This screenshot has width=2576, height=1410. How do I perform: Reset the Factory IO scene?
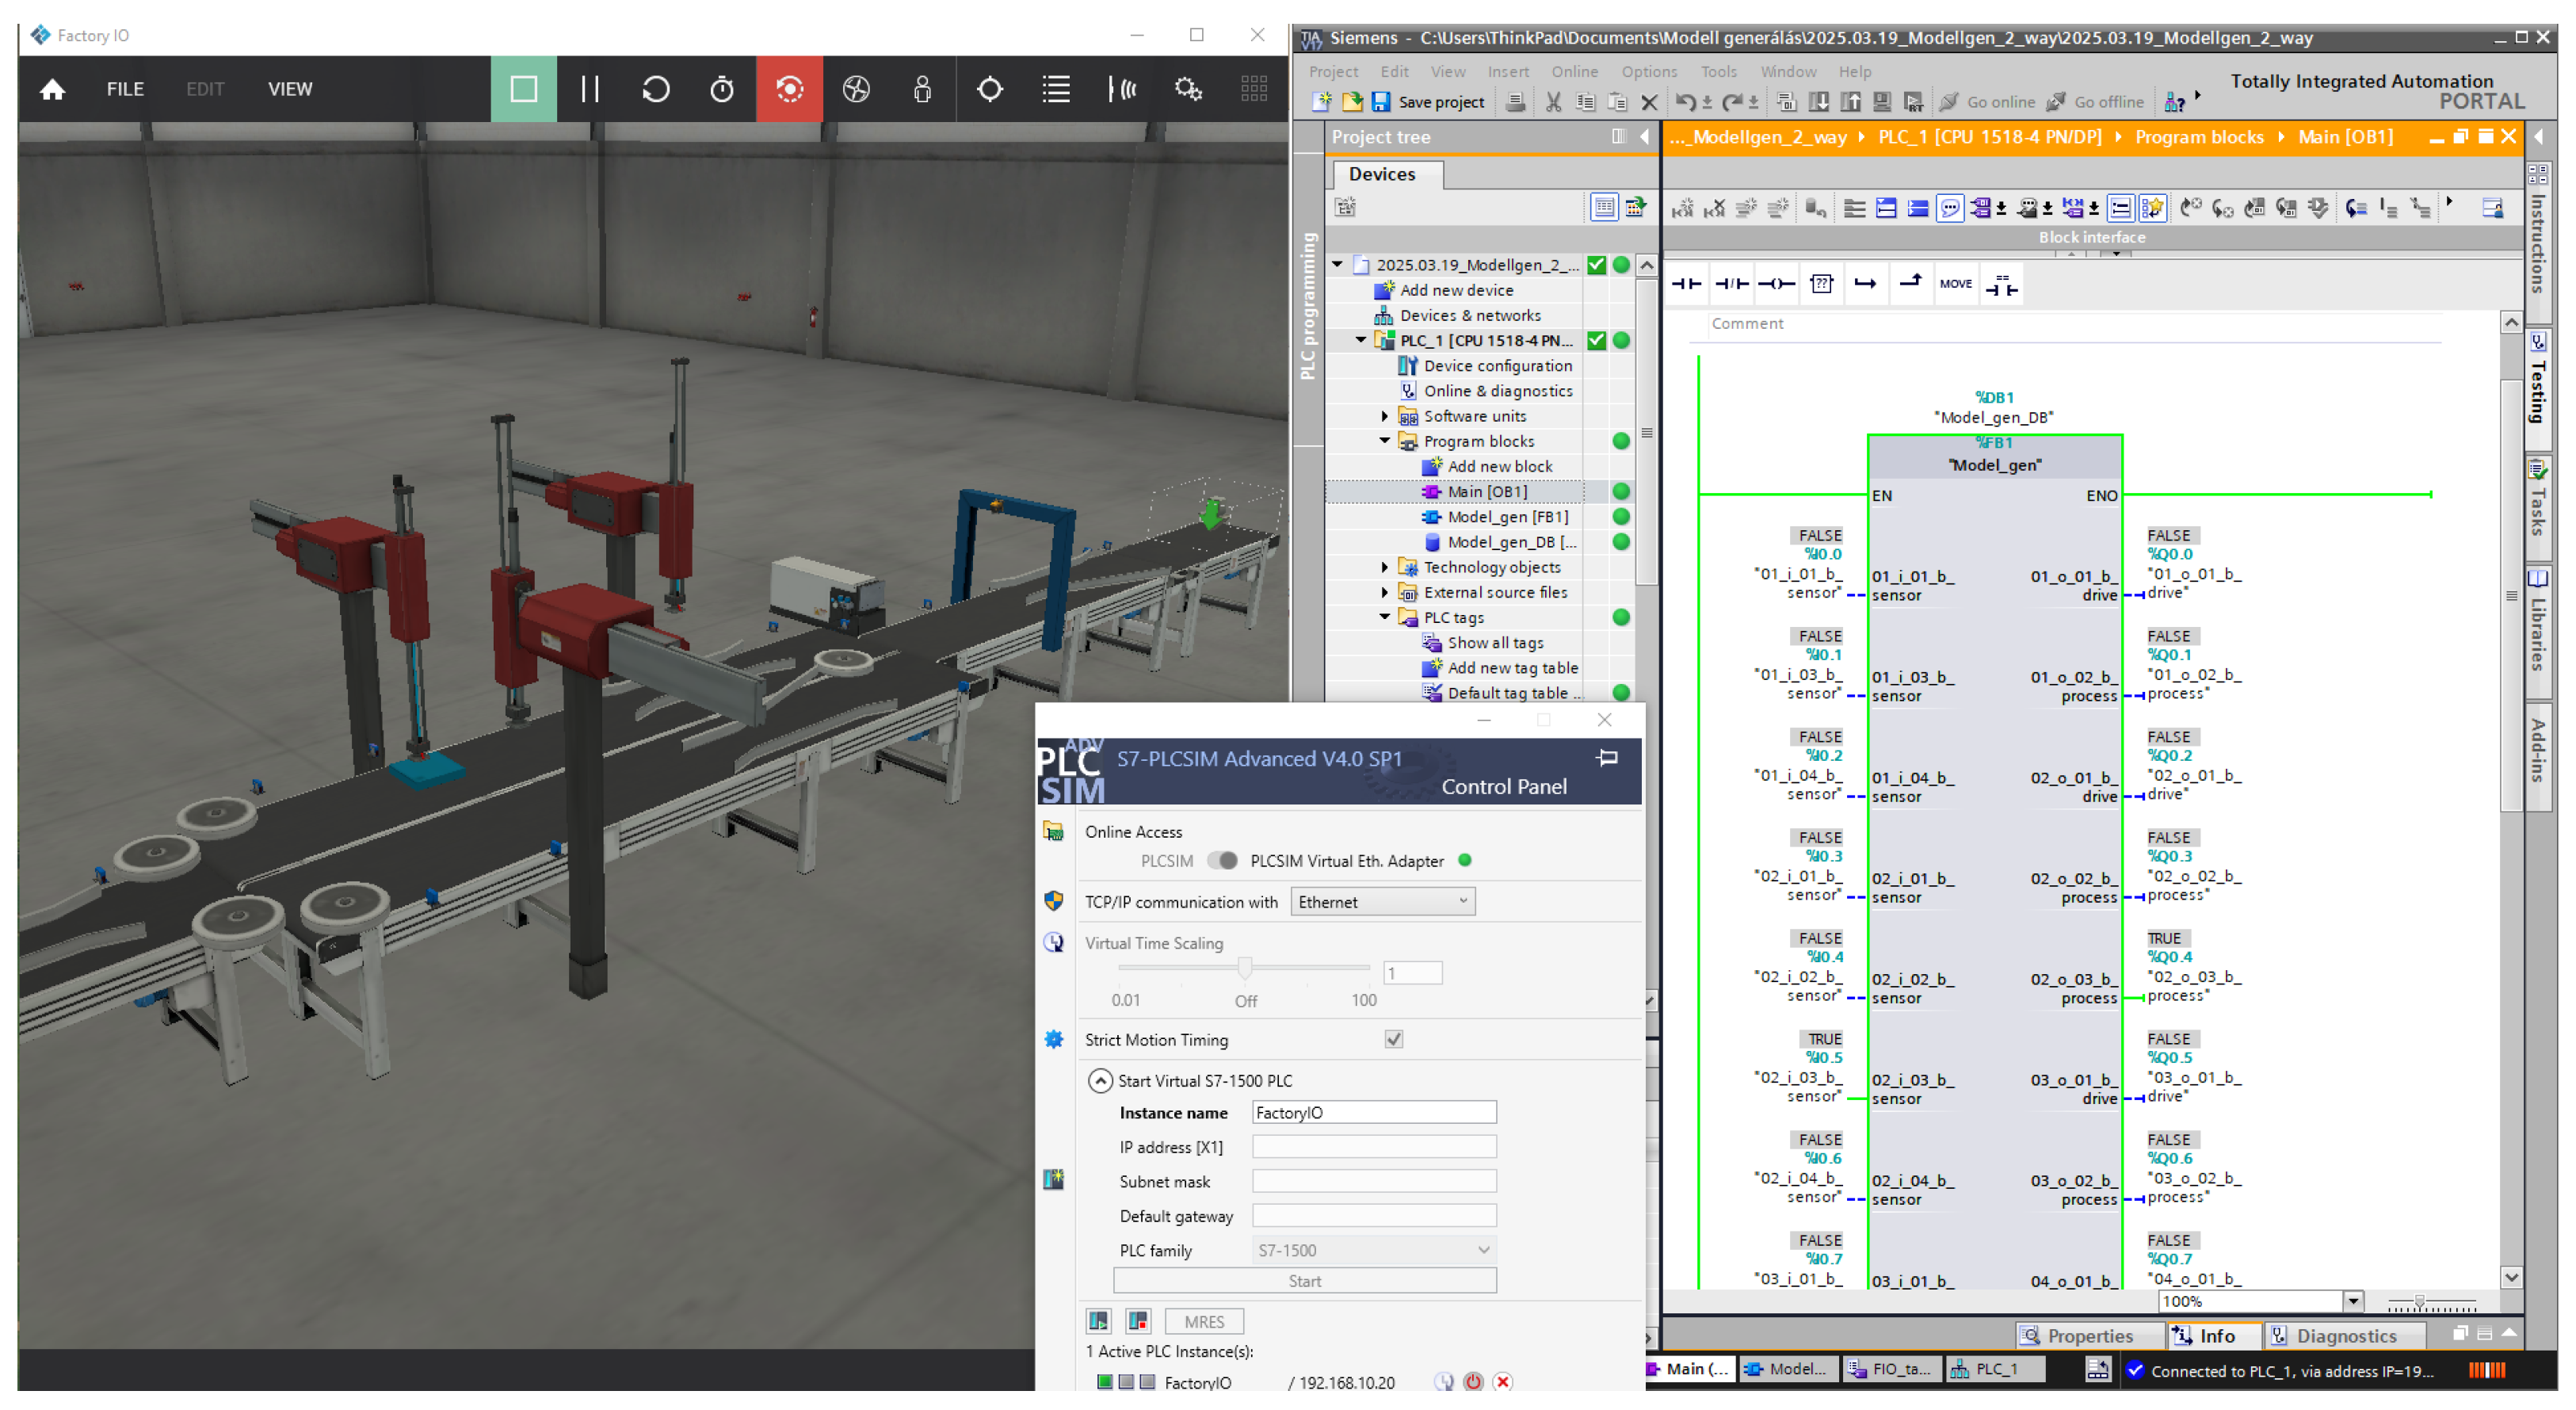[x=656, y=89]
